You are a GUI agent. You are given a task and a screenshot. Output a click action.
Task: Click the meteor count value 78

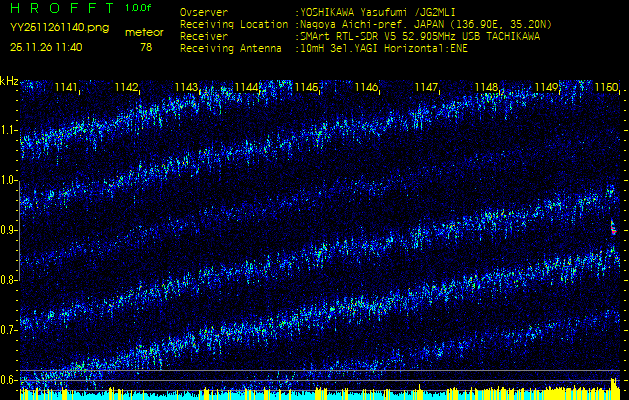[x=146, y=47]
